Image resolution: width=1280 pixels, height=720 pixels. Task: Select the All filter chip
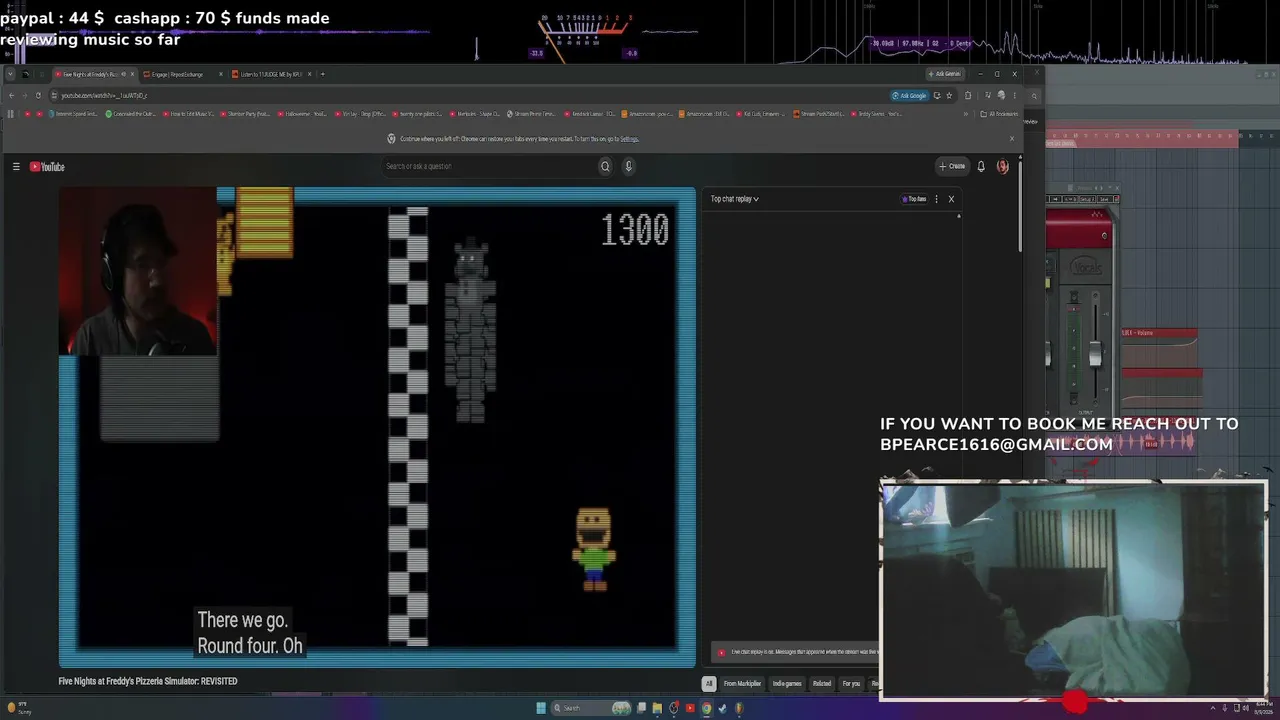(x=708, y=684)
